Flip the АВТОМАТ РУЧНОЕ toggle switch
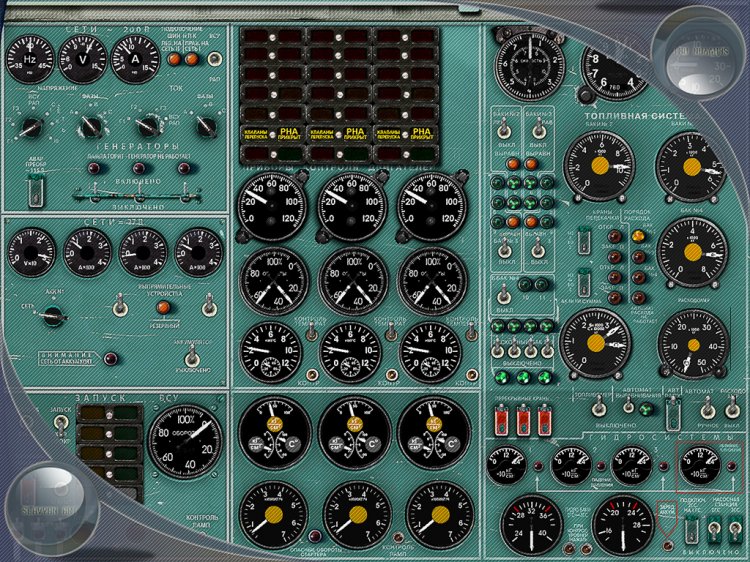Image resolution: width=750 pixels, height=562 pixels. [707, 409]
